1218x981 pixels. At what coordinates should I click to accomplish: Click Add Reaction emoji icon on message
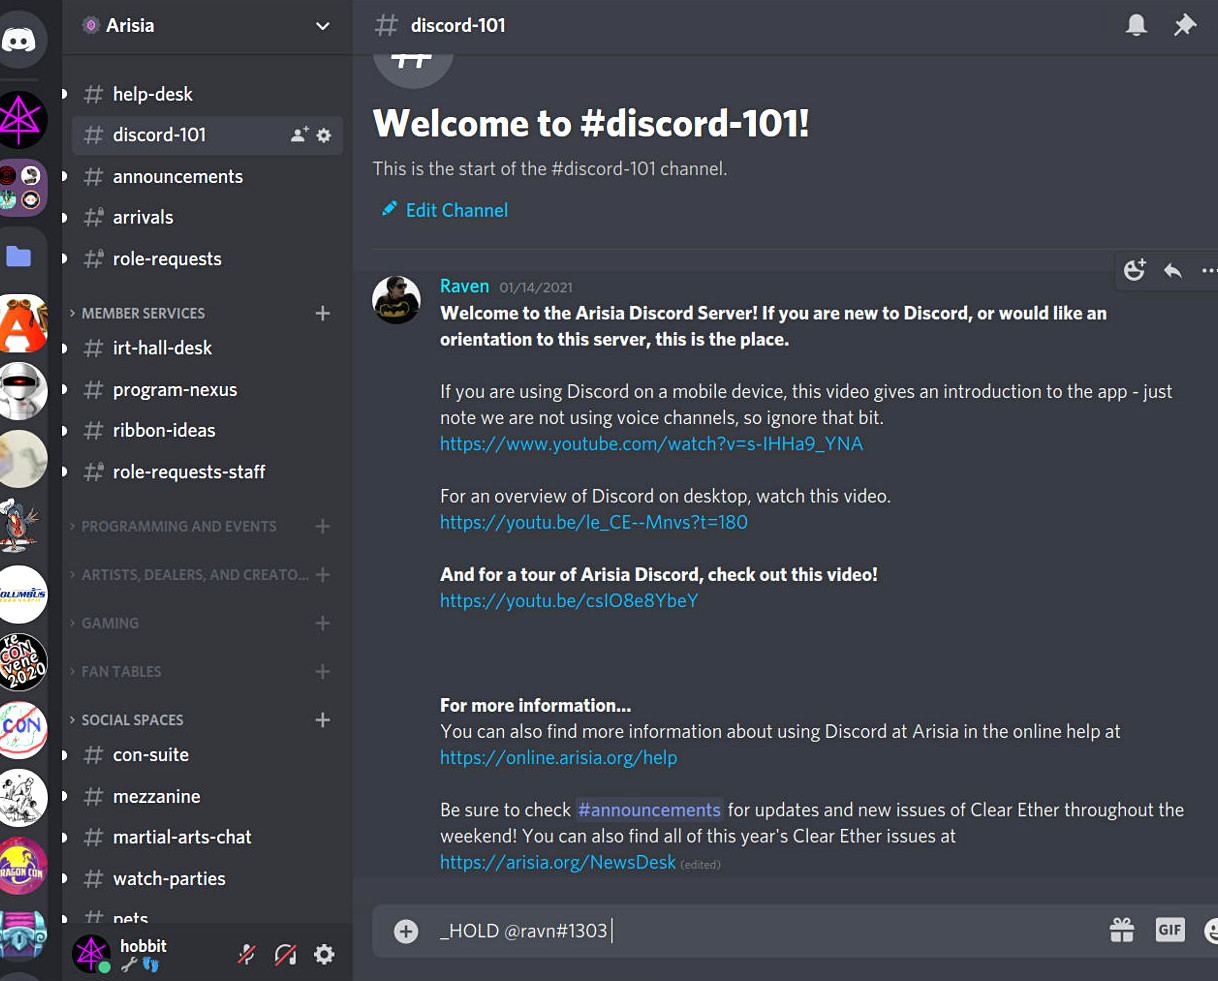click(1134, 270)
